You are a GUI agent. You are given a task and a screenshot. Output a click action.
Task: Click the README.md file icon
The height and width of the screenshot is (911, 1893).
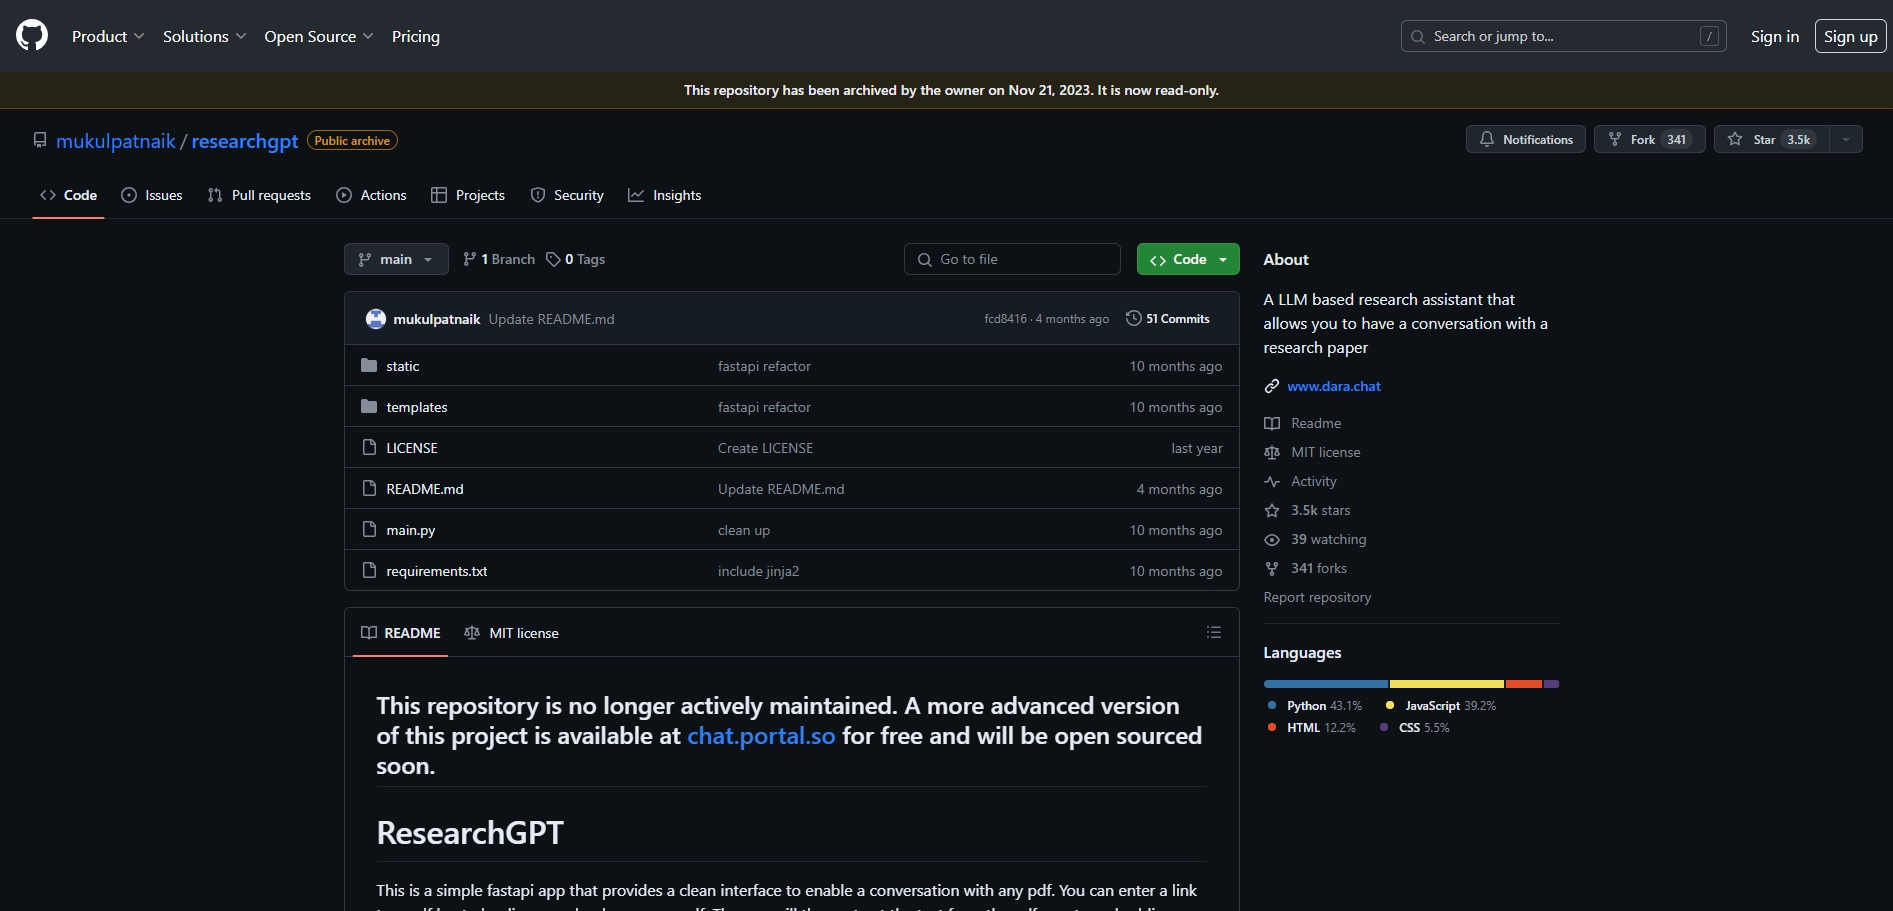369,488
